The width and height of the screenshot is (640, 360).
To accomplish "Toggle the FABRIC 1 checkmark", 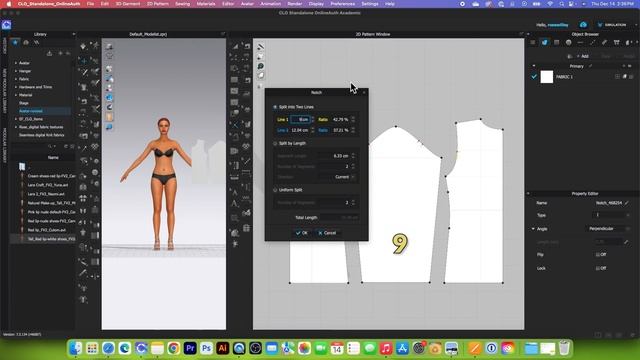I will click(x=534, y=77).
